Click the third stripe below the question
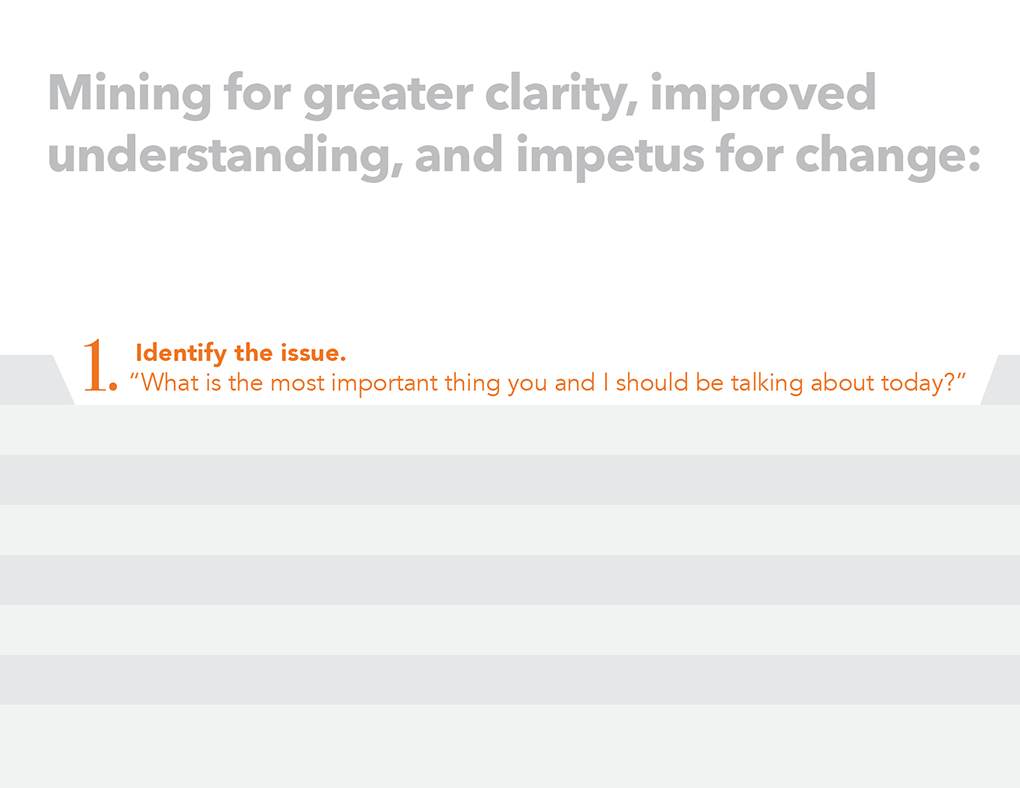 pyautogui.click(x=510, y=530)
